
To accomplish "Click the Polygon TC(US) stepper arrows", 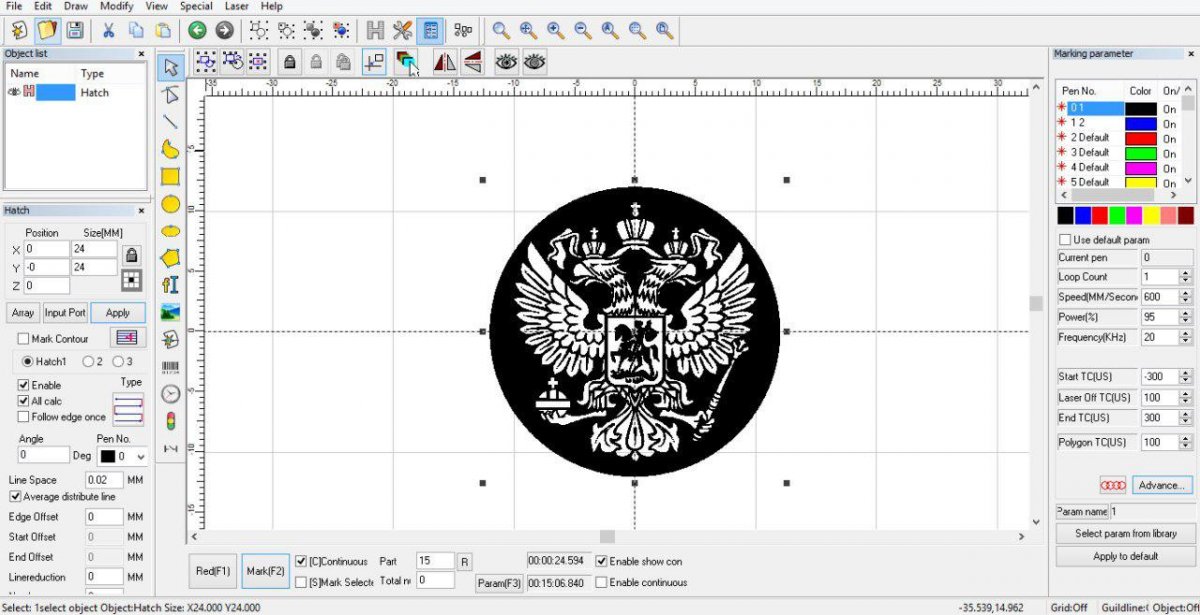I will (x=1186, y=442).
